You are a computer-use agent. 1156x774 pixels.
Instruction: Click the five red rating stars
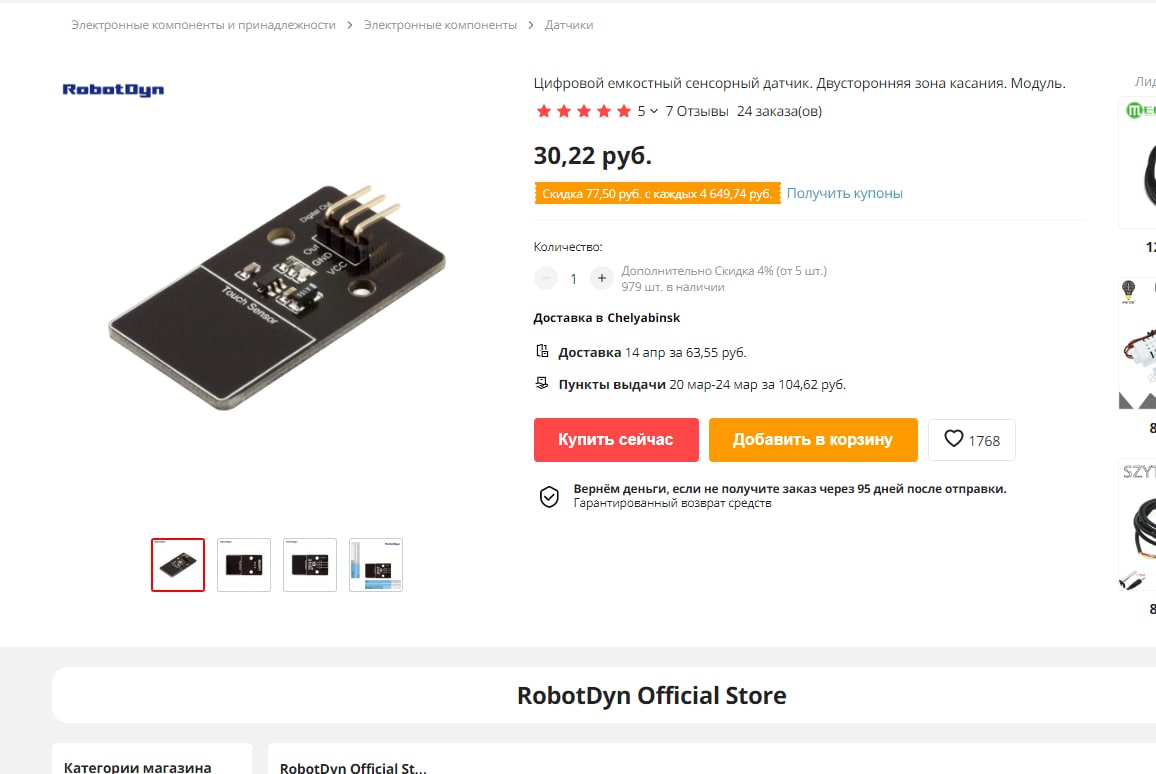pyautogui.click(x=583, y=111)
